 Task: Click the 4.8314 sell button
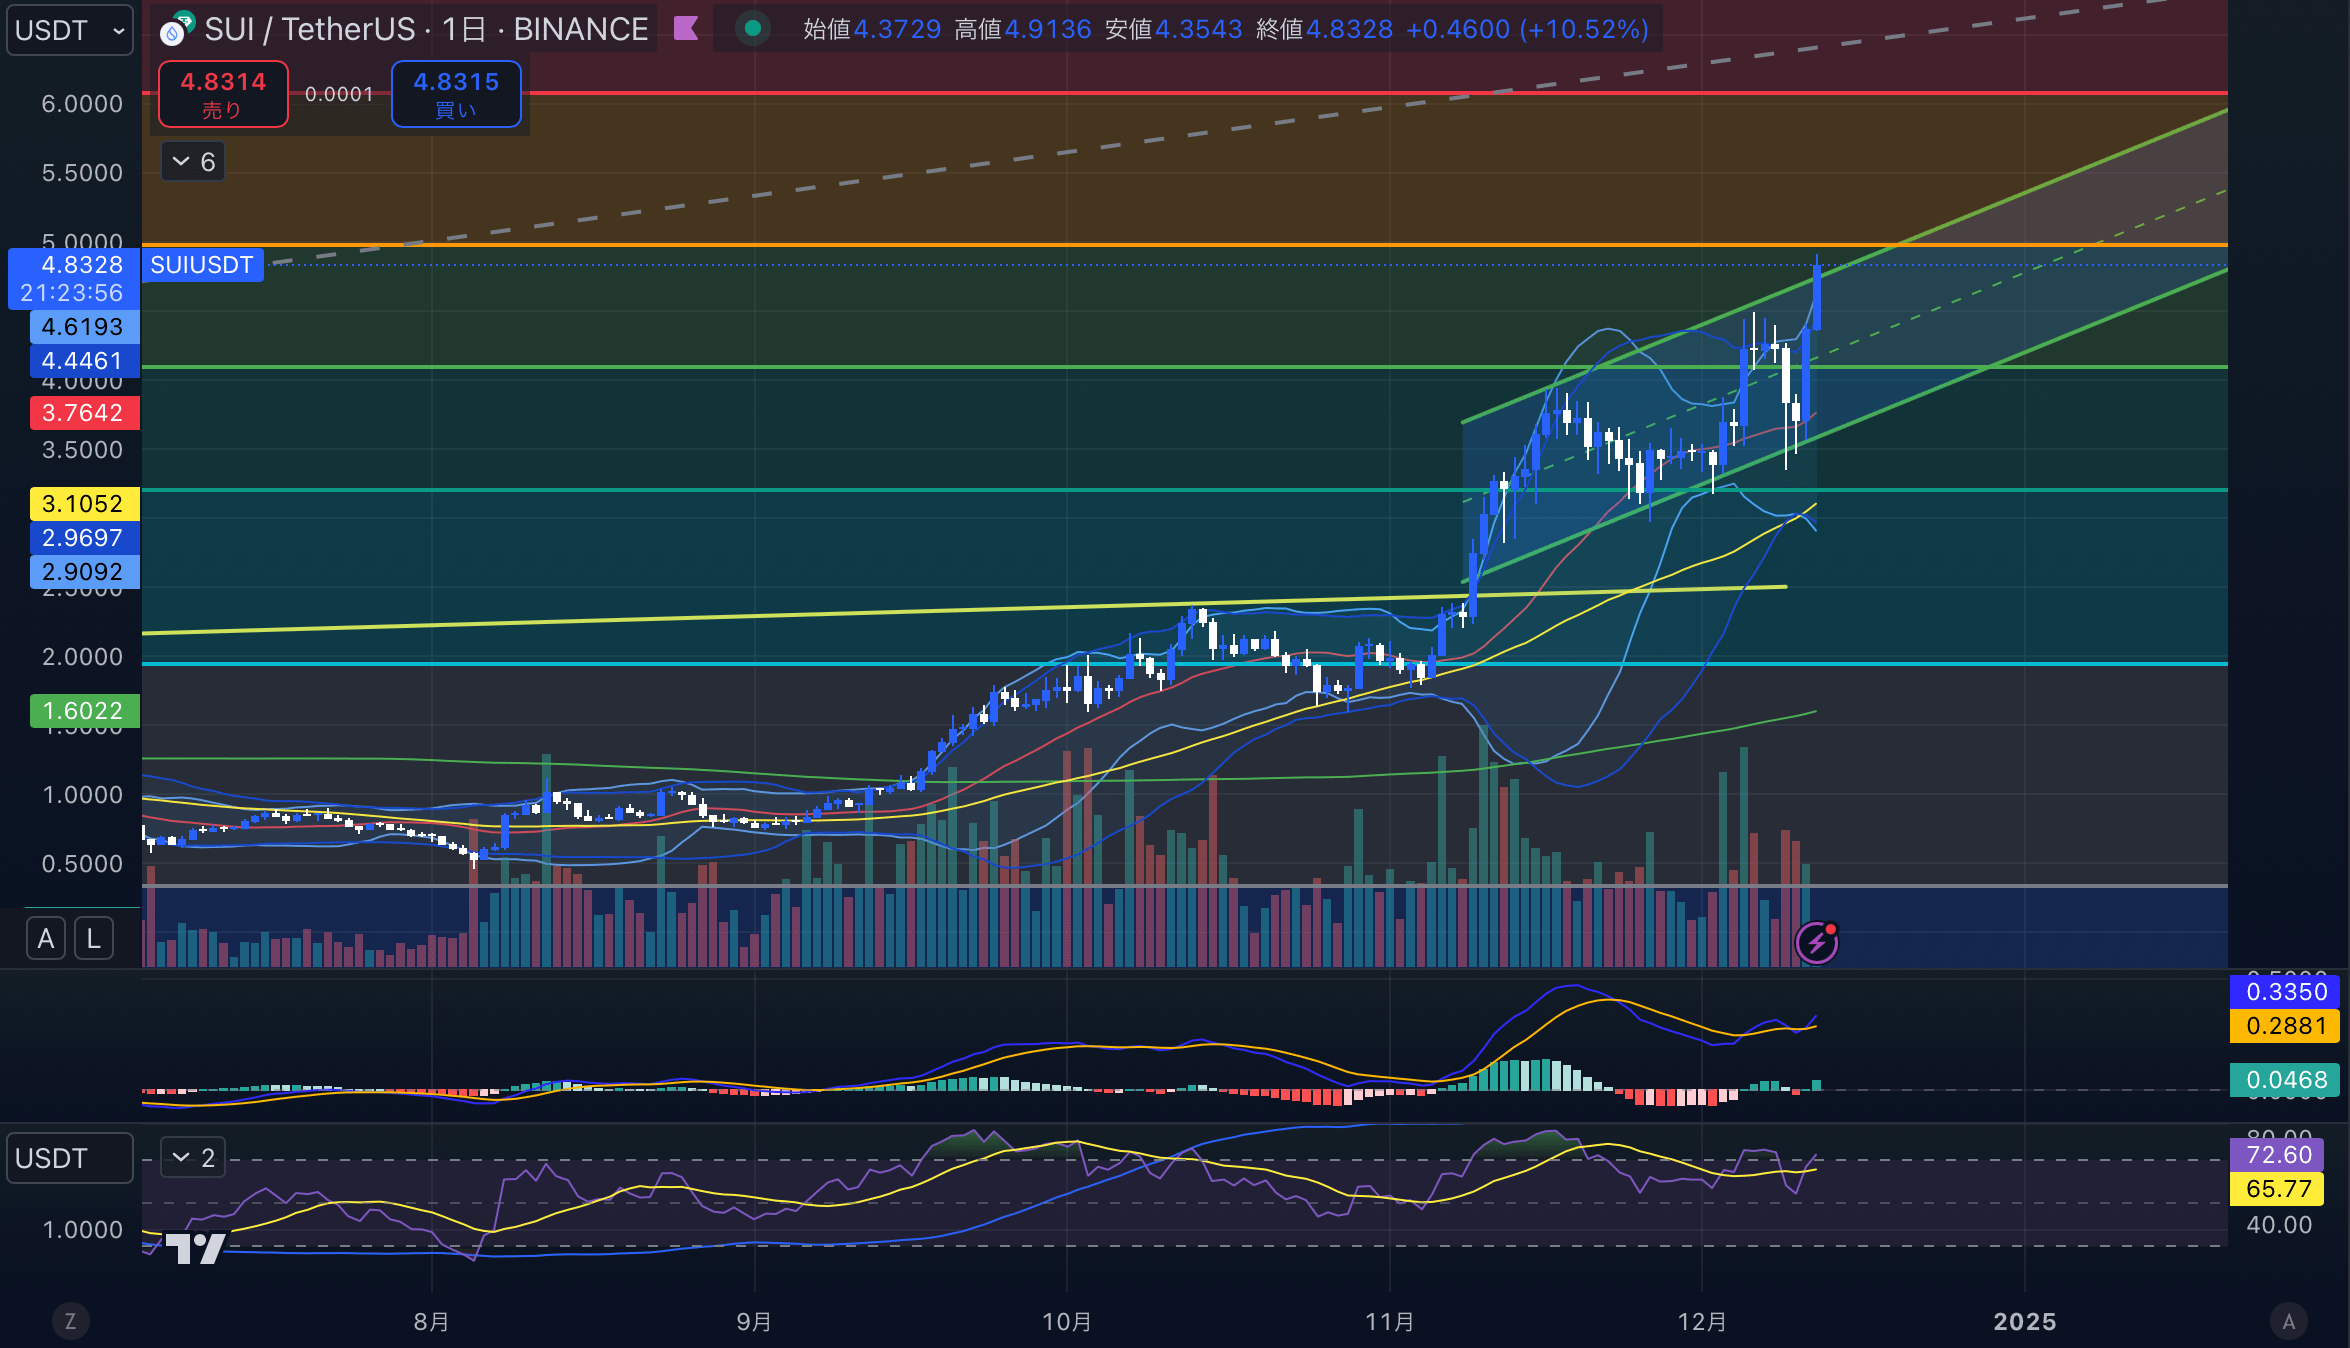pos(223,94)
